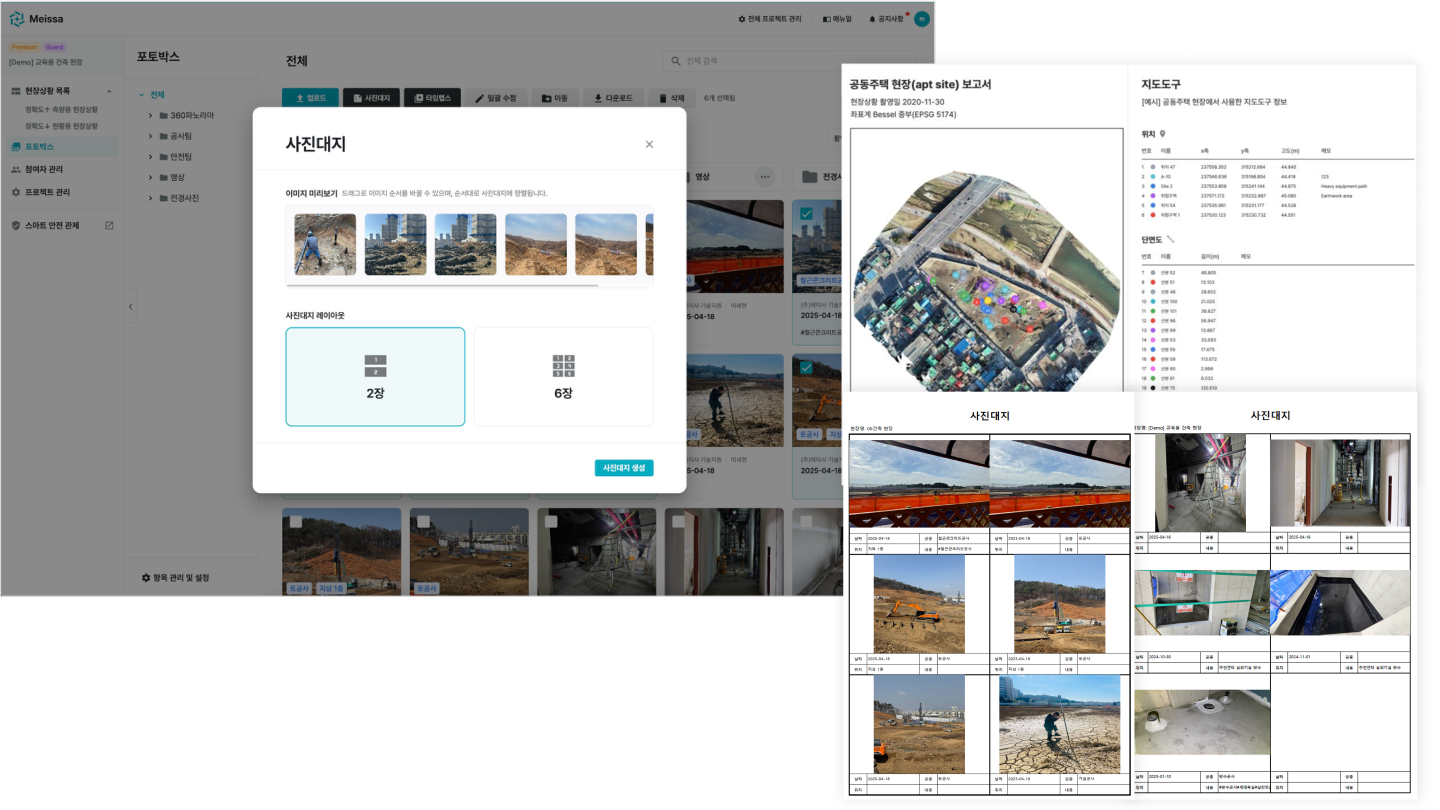Check the partially hidden last-row photo checkbox

[x=807, y=521]
